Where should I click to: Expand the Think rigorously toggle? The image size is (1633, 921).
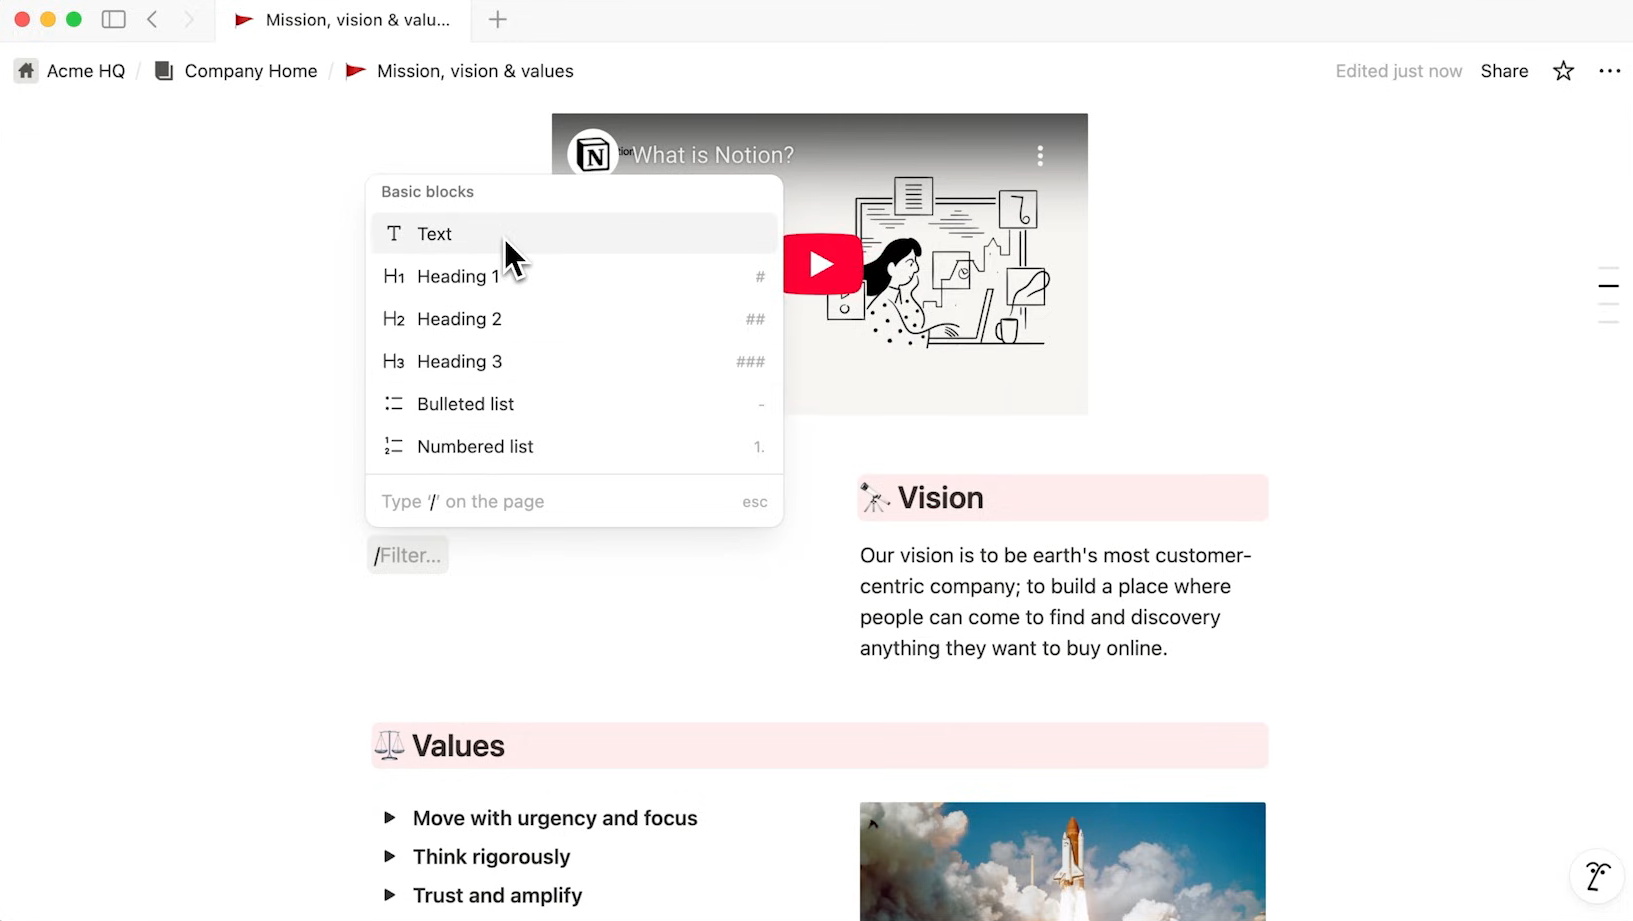389,857
